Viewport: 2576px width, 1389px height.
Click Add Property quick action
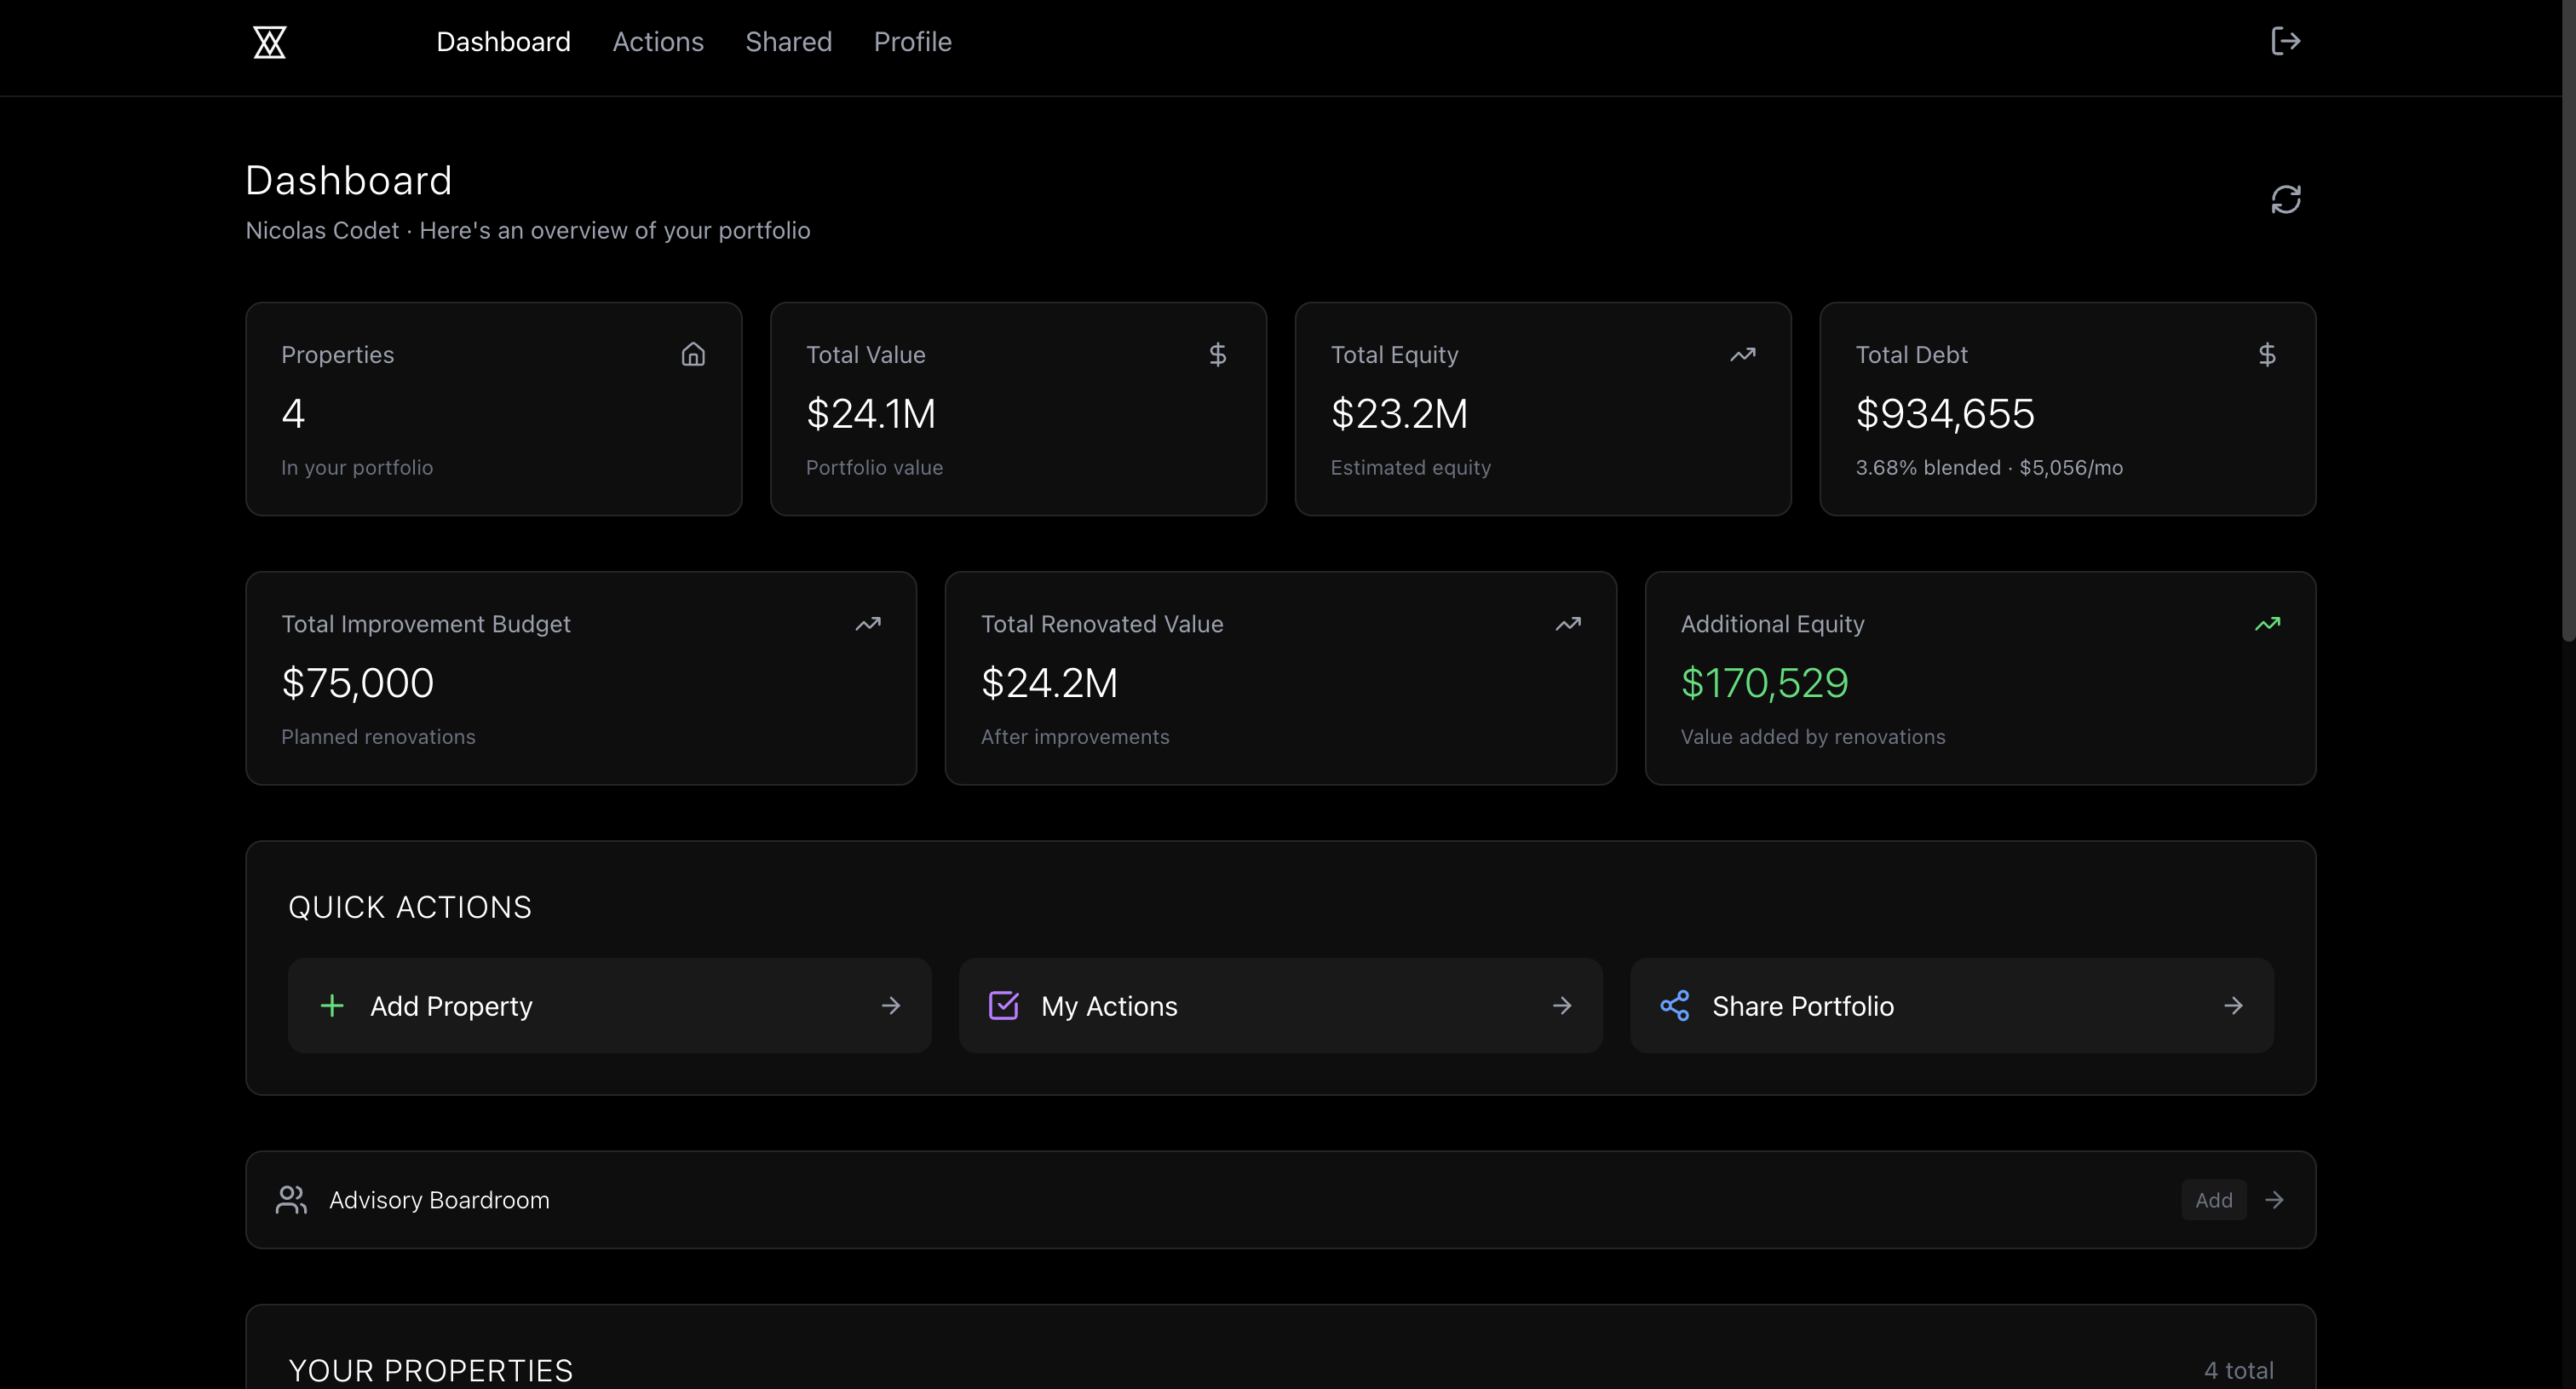[x=609, y=1005]
